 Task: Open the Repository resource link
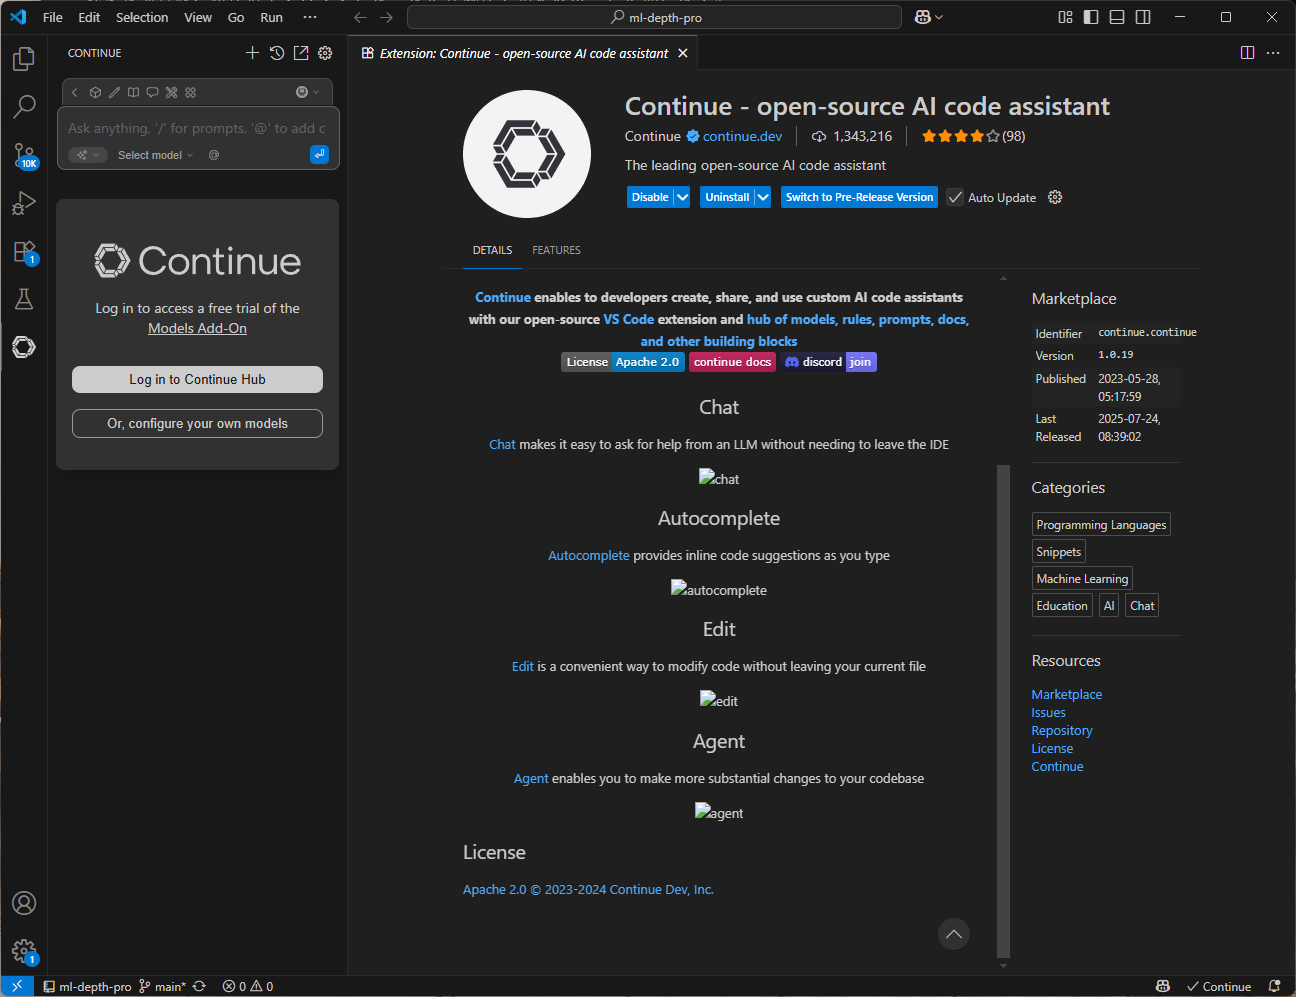[x=1062, y=730]
